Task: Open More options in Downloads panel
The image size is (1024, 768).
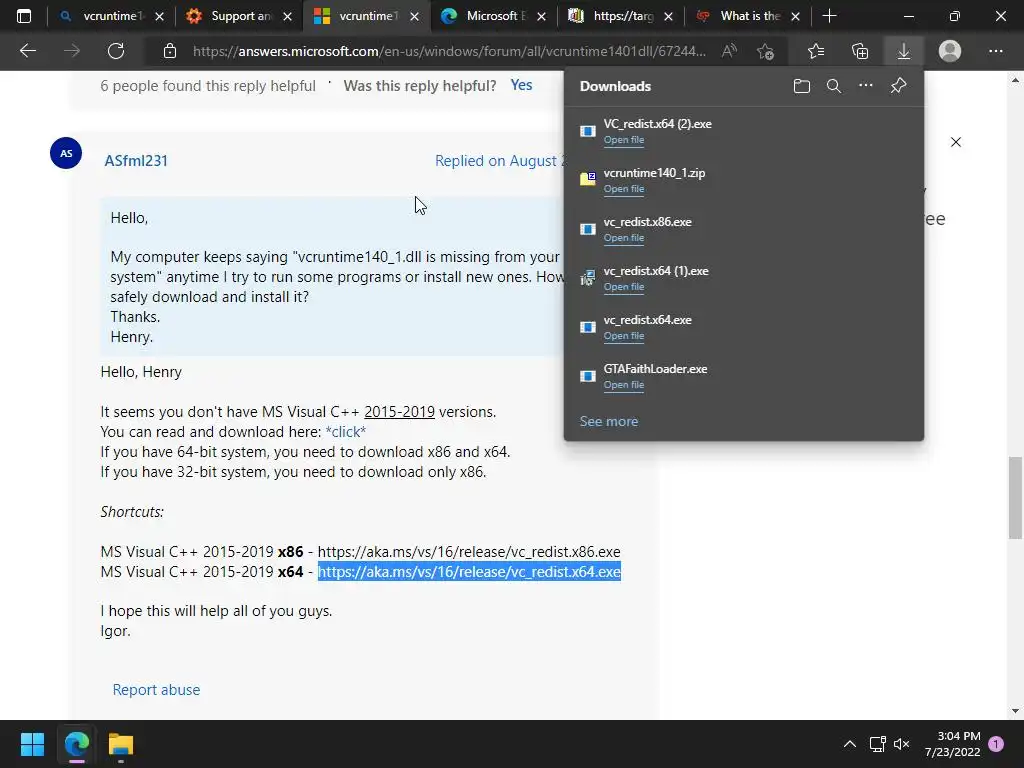Action: tap(865, 86)
